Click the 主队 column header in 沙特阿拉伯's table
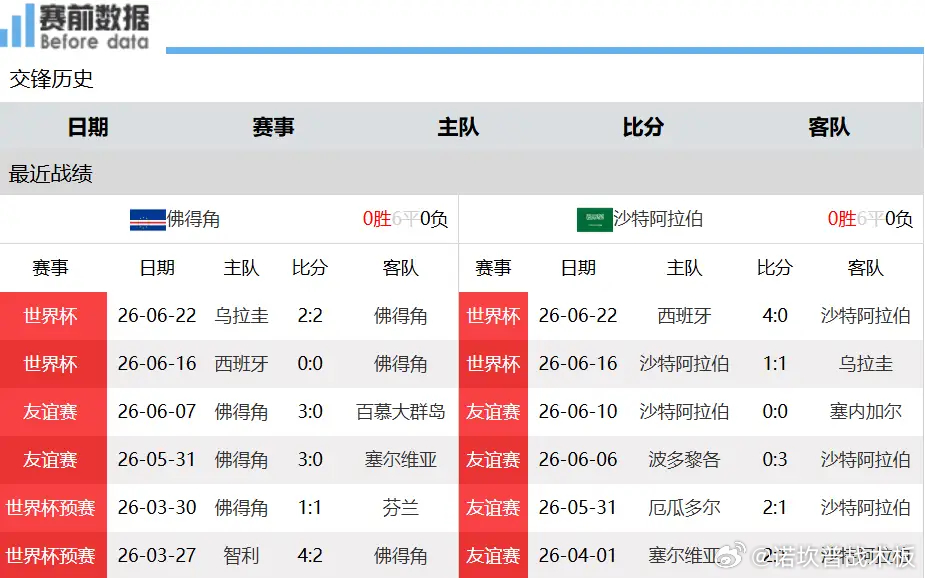 (x=684, y=268)
